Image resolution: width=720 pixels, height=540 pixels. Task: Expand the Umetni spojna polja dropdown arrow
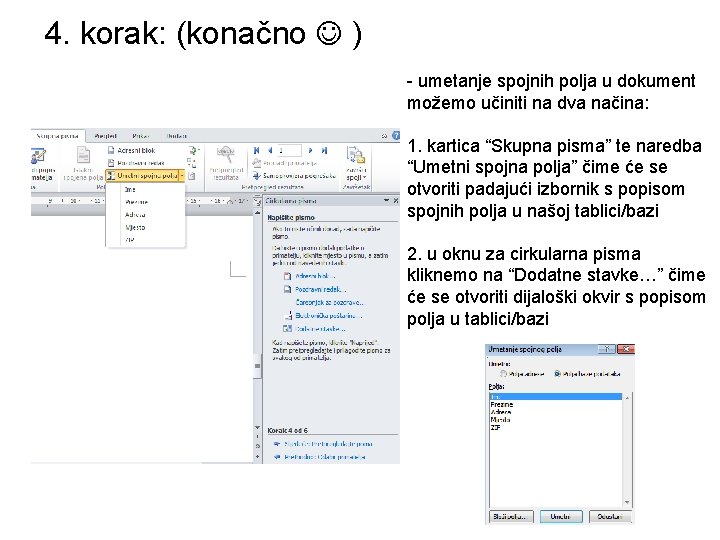pos(182,175)
